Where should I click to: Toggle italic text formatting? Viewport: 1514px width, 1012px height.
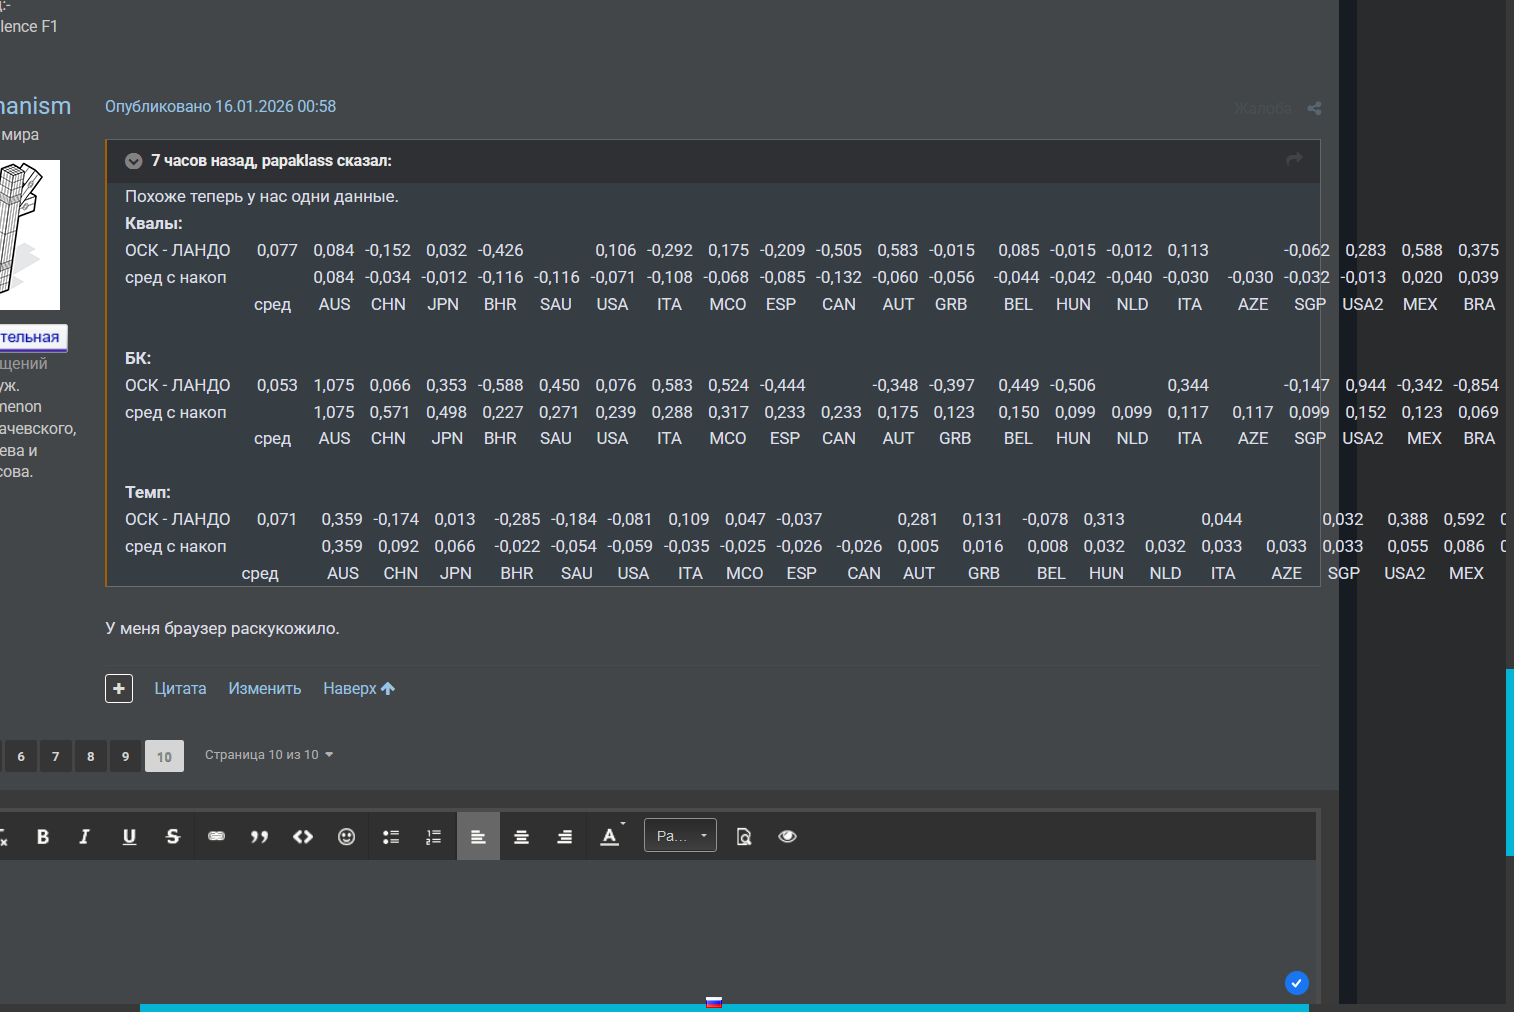(85, 837)
